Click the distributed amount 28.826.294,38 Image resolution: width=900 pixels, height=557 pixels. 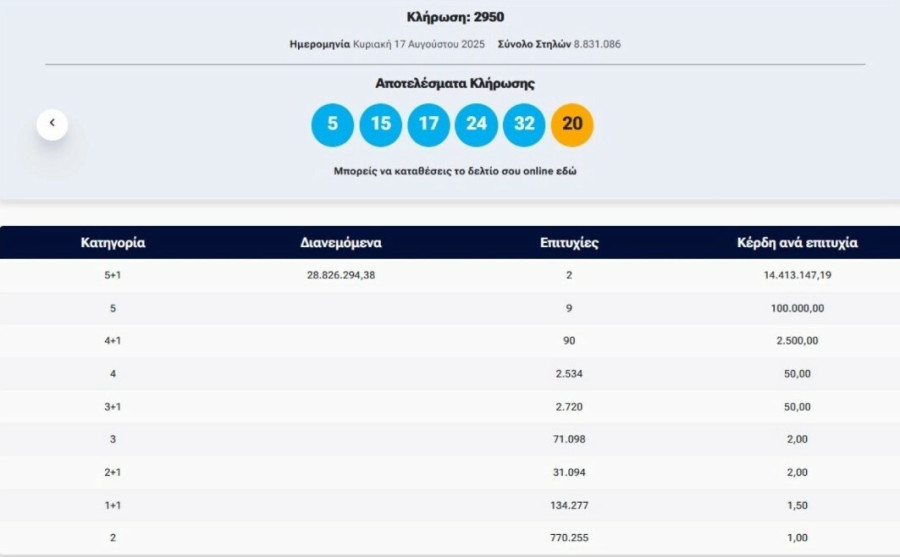click(341, 275)
